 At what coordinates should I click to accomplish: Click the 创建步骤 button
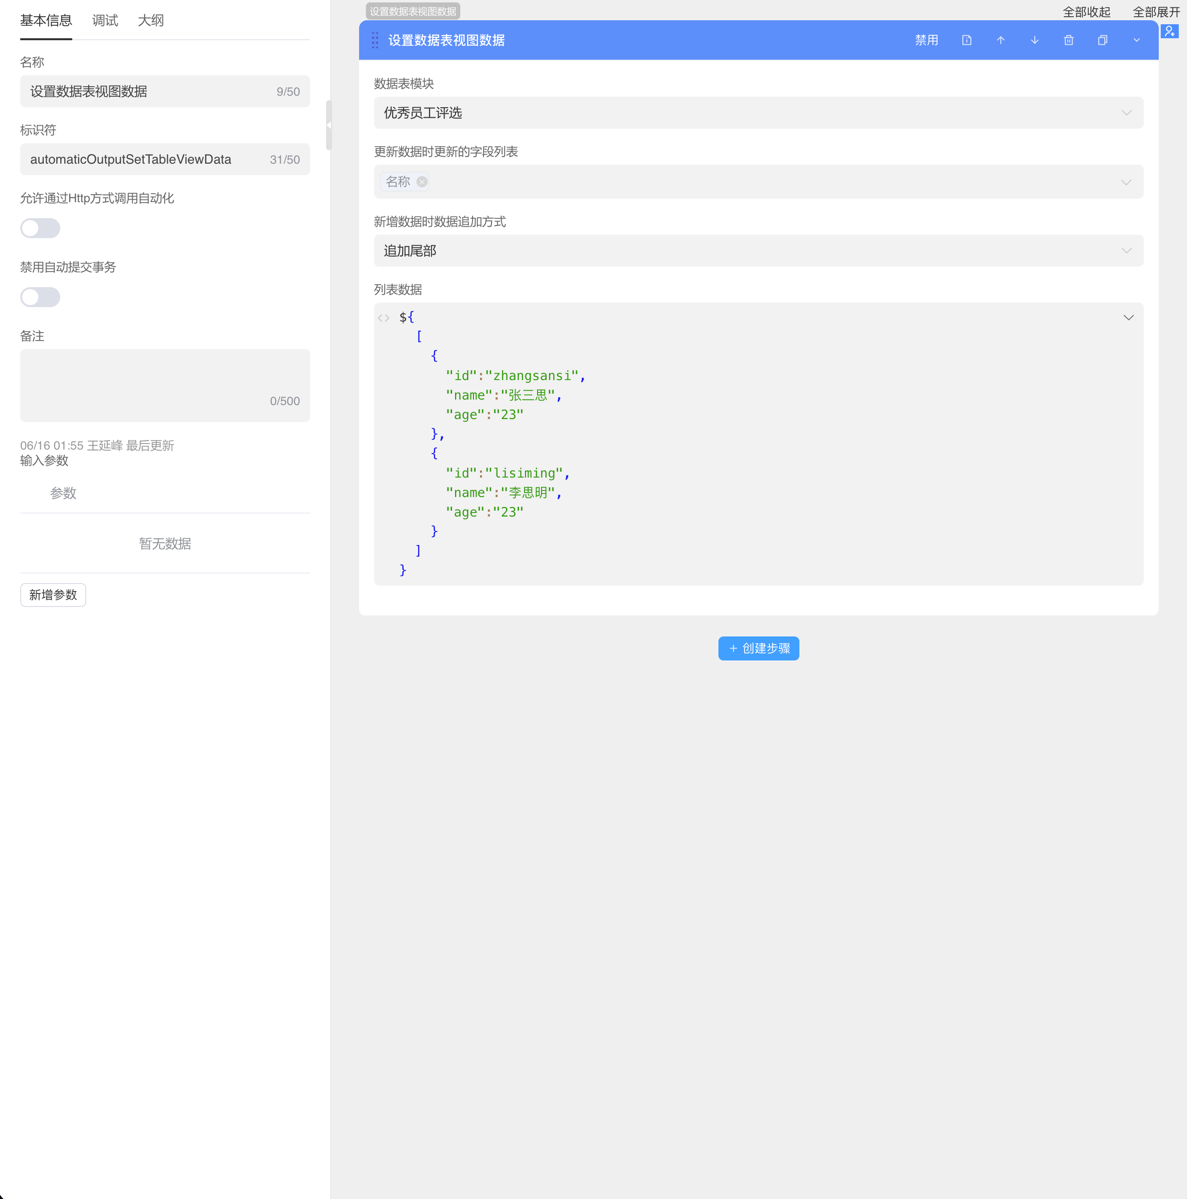[x=758, y=648]
